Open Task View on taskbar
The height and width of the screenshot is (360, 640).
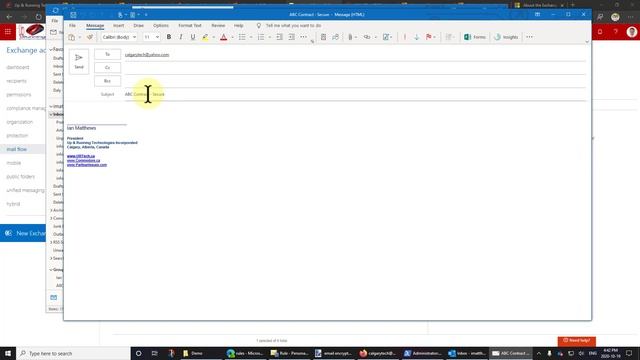point(154,353)
